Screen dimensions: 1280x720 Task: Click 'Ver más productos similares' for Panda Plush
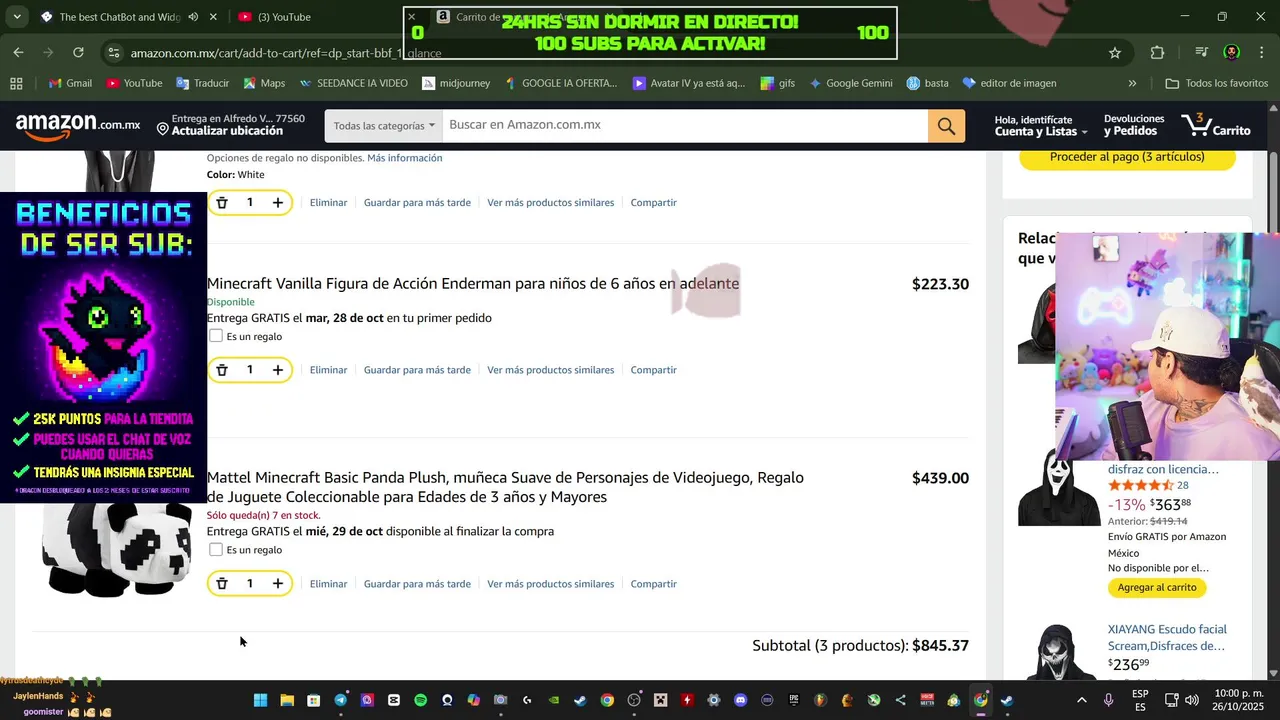tap(550, 584)
